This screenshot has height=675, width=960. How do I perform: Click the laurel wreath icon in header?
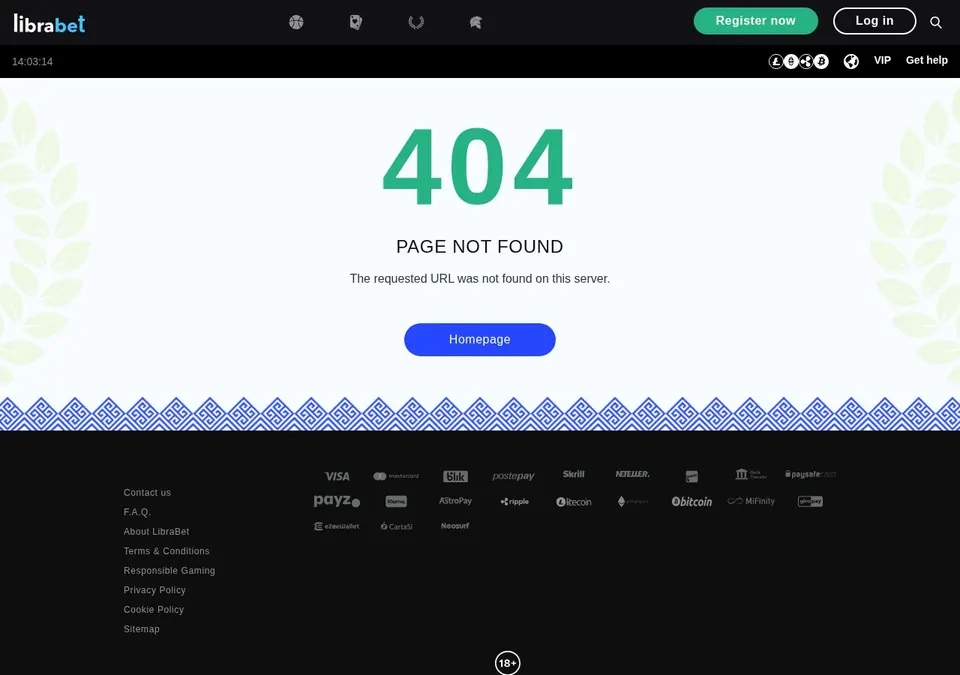pos(416,23)
